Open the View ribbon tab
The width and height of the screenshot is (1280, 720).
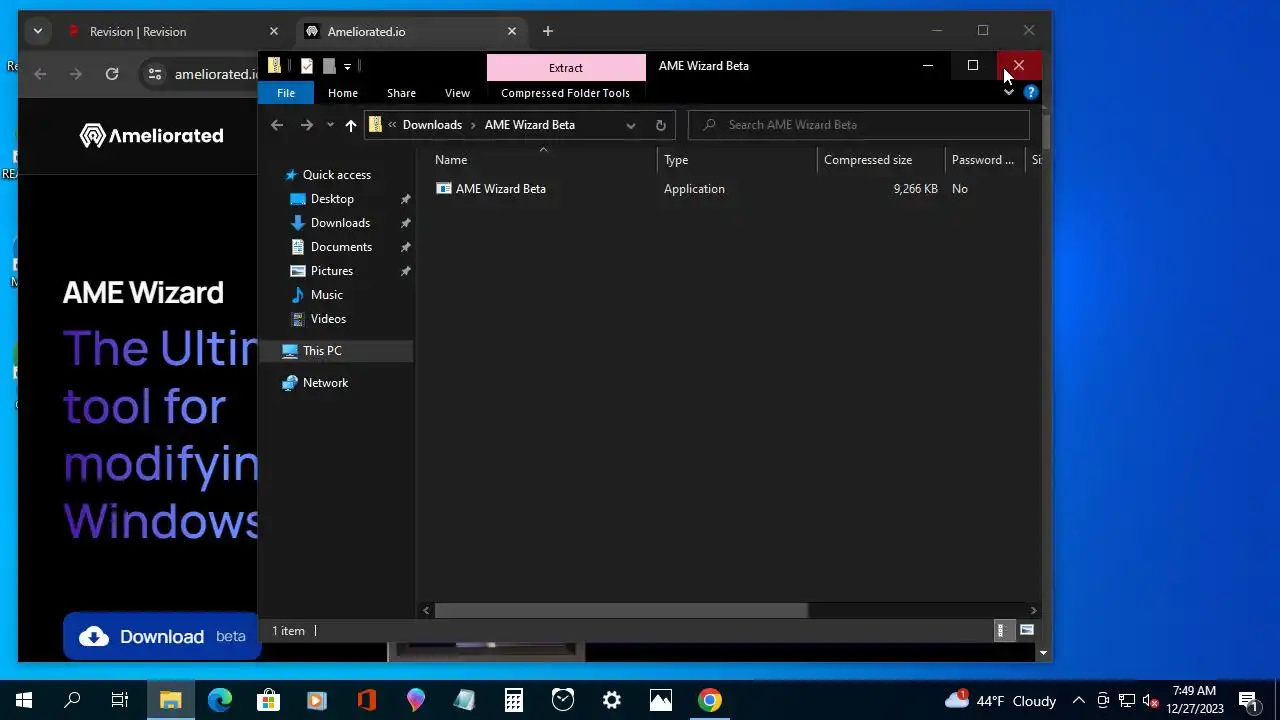click(457, 93)
